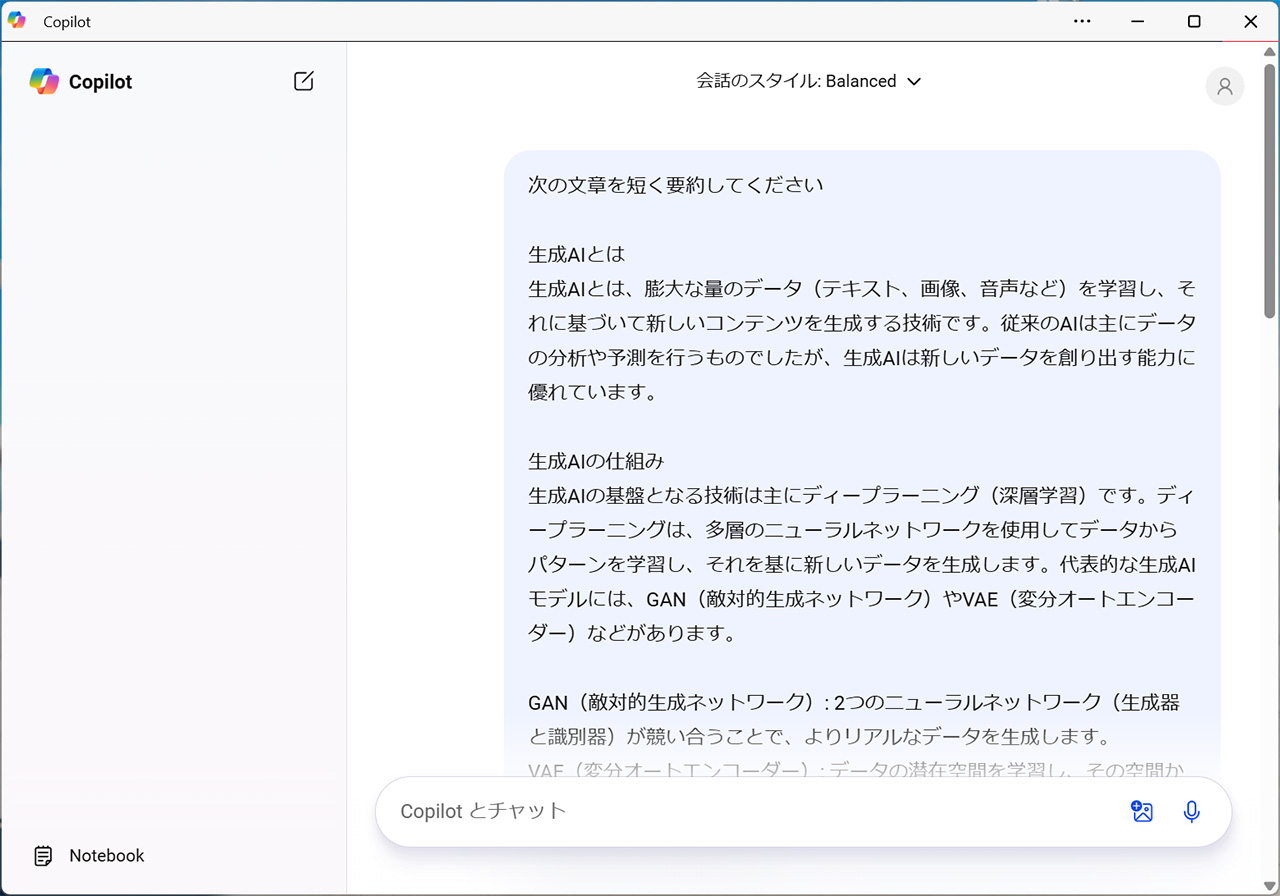Activate the microphone voice input icon
The height and width of the screenshot is (896, 1280).
[x=1191, y=811]
